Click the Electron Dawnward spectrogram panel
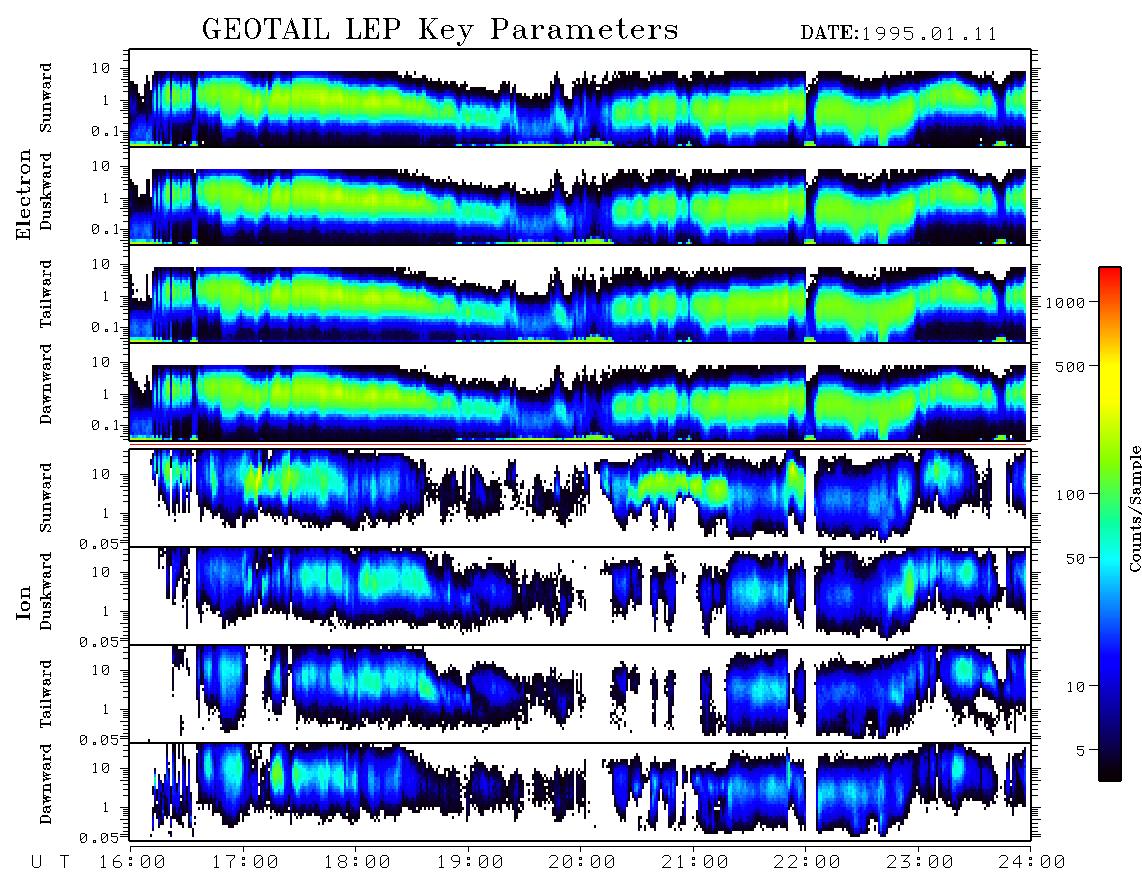1142x880 pixels. point(580,393)
